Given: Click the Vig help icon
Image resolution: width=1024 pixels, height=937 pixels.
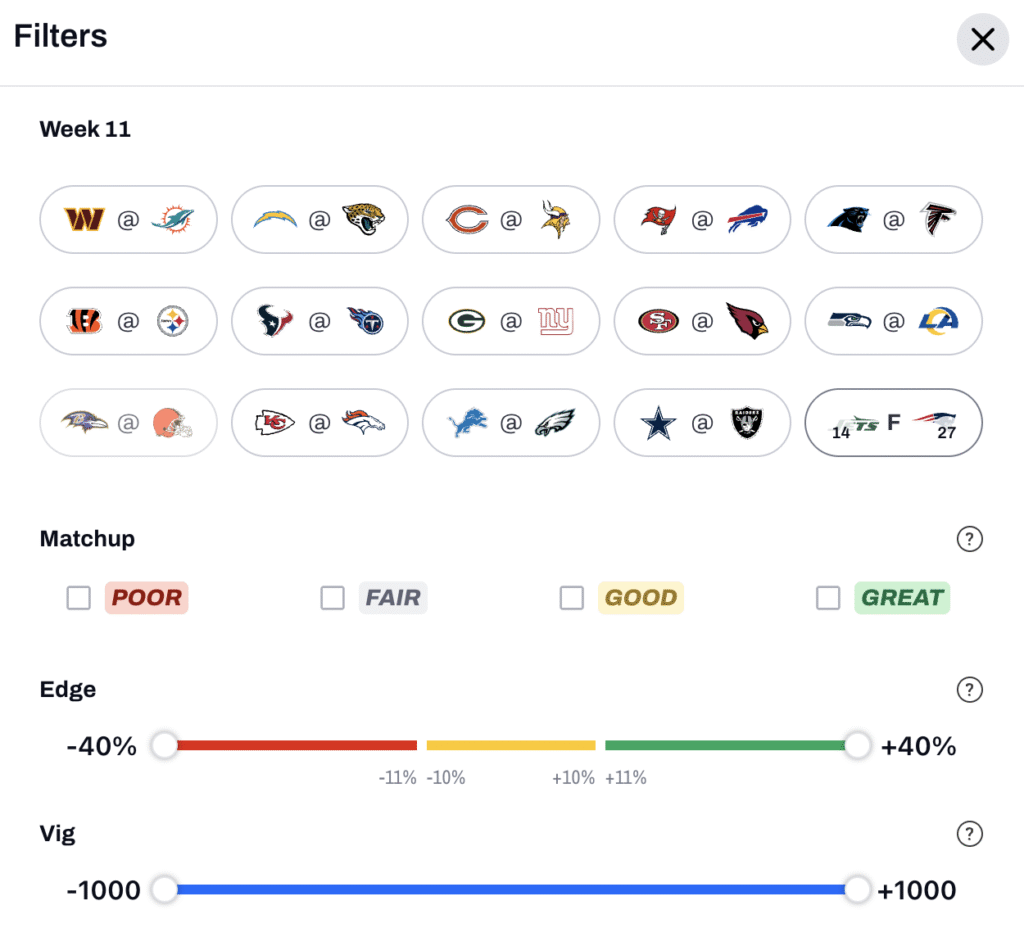Looking at the screenshot, I should pyautogui.click(x=969, y=834).
